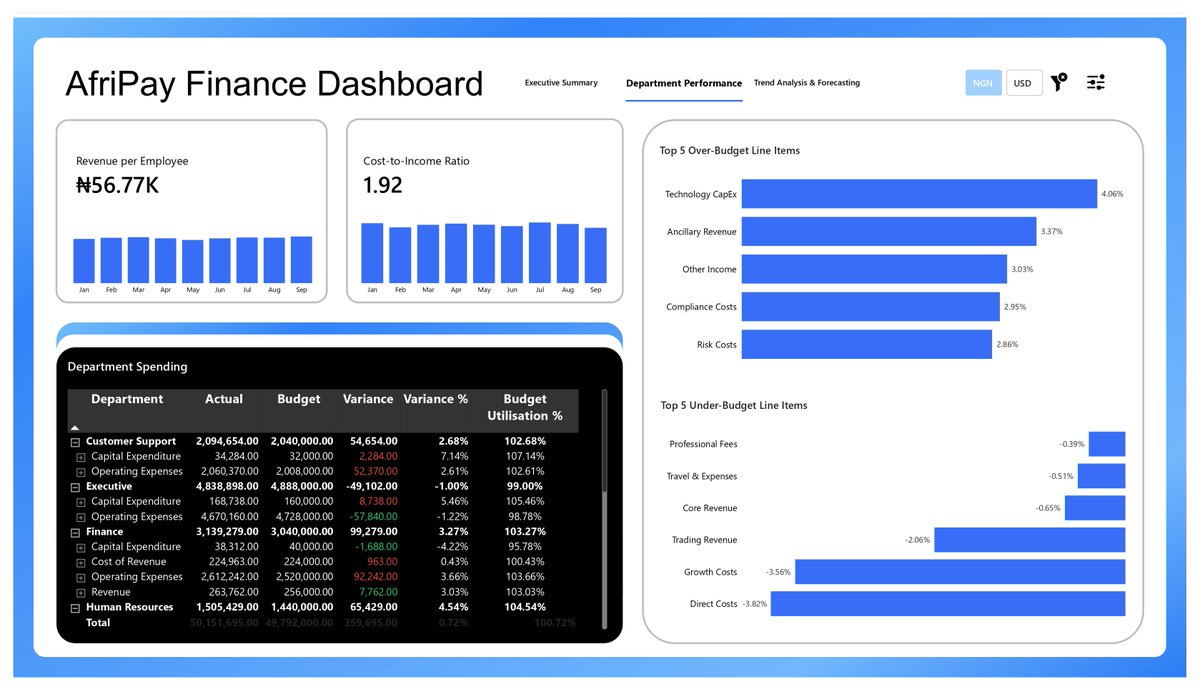Click the Top 5 Under-Budget Line Items title
The height and width of the screenshot is (697, 1200).
[x=734, y=406]
